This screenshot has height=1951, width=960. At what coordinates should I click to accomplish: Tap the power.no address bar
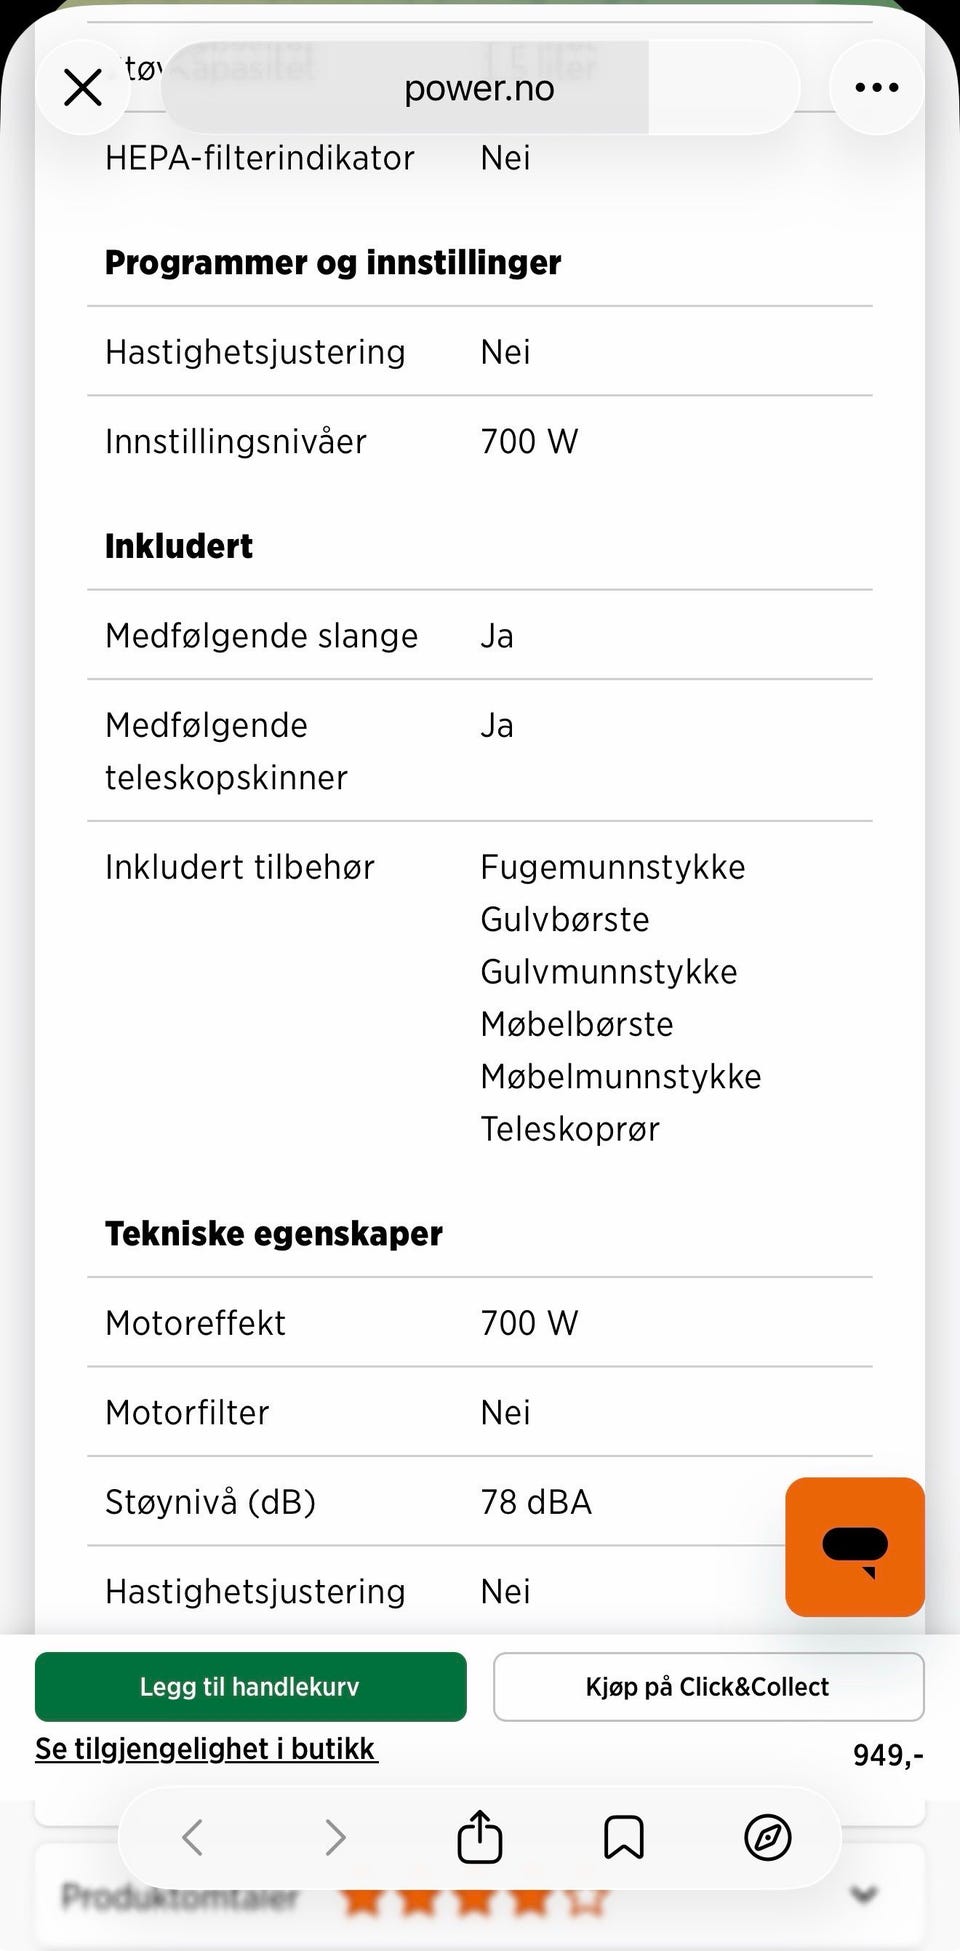click(x=479, y=88)
